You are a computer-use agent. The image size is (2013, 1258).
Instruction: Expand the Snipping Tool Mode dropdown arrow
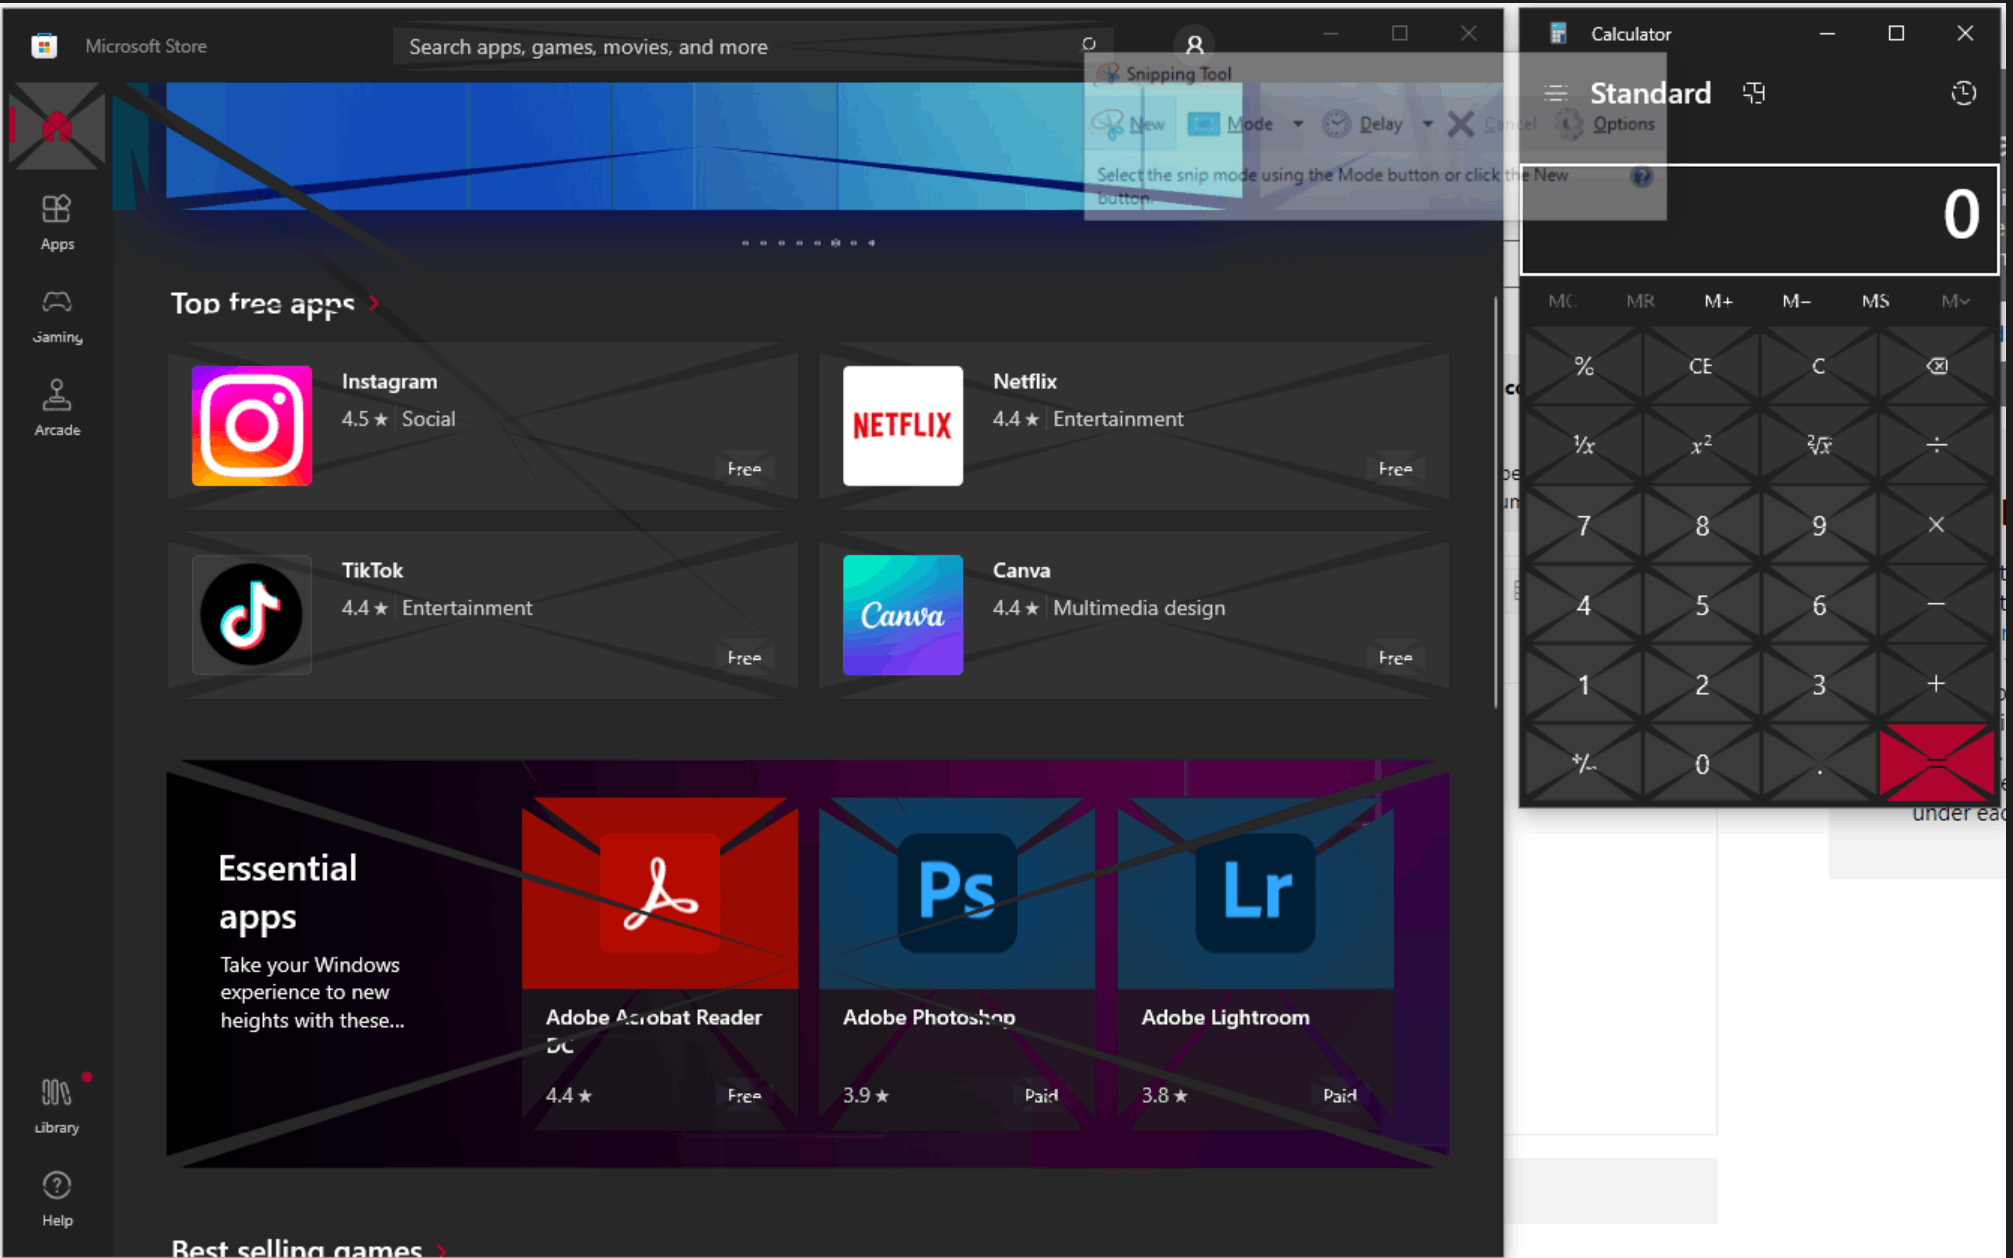[1298, 124]
